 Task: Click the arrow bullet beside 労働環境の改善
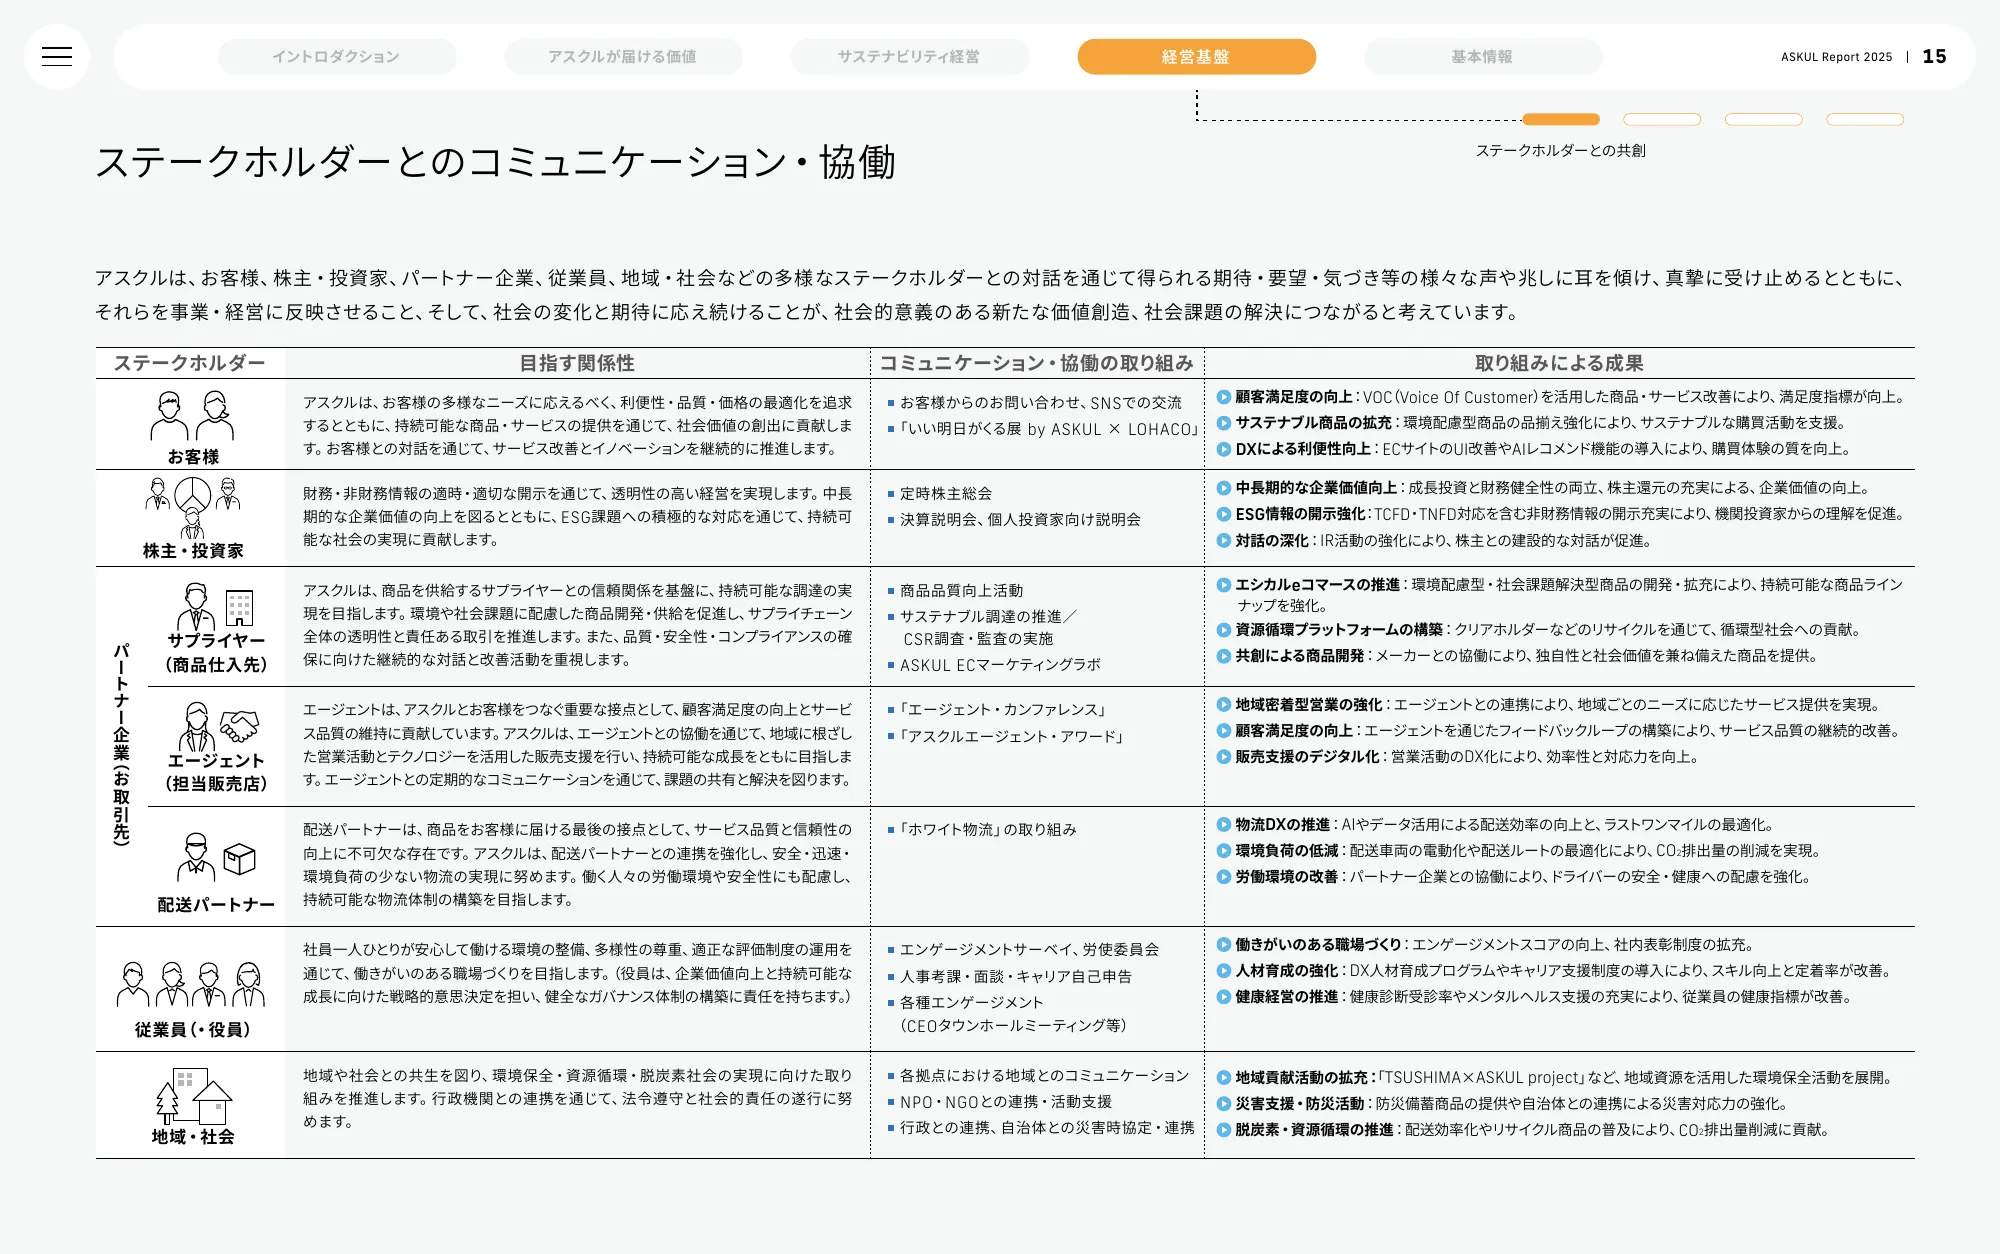pos(1224,877)
